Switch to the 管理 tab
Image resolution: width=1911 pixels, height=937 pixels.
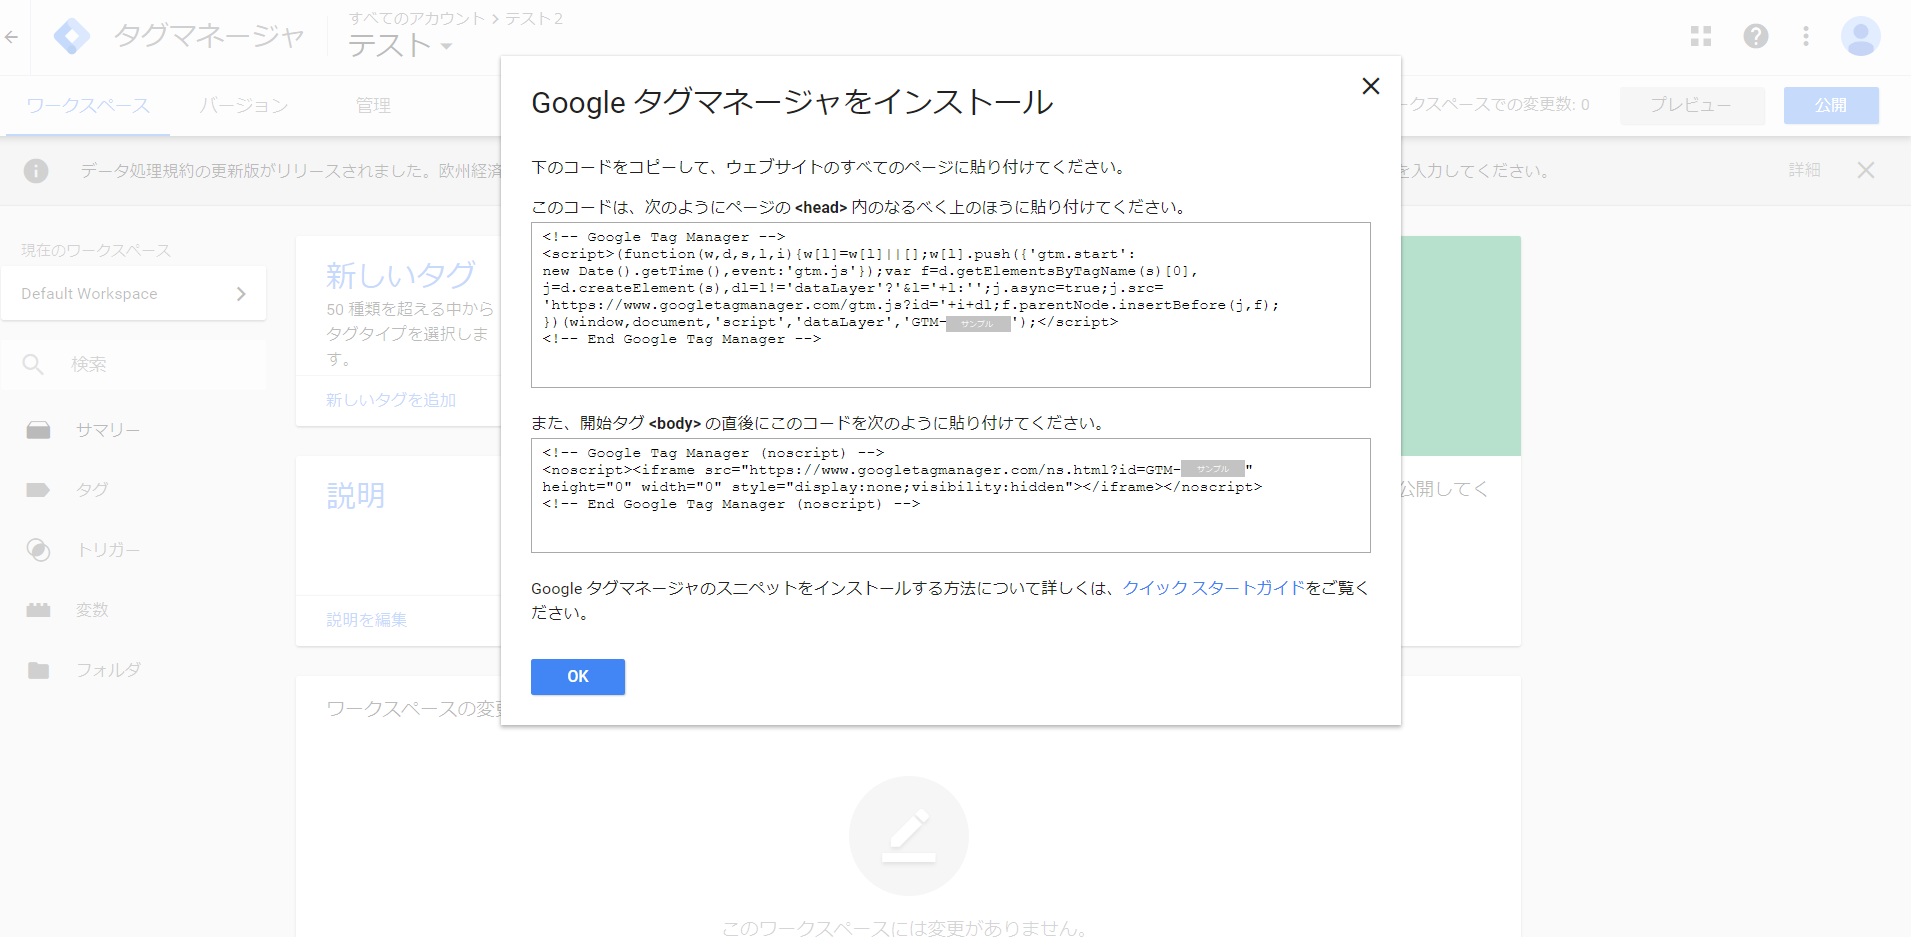click(x=374, y=106)
